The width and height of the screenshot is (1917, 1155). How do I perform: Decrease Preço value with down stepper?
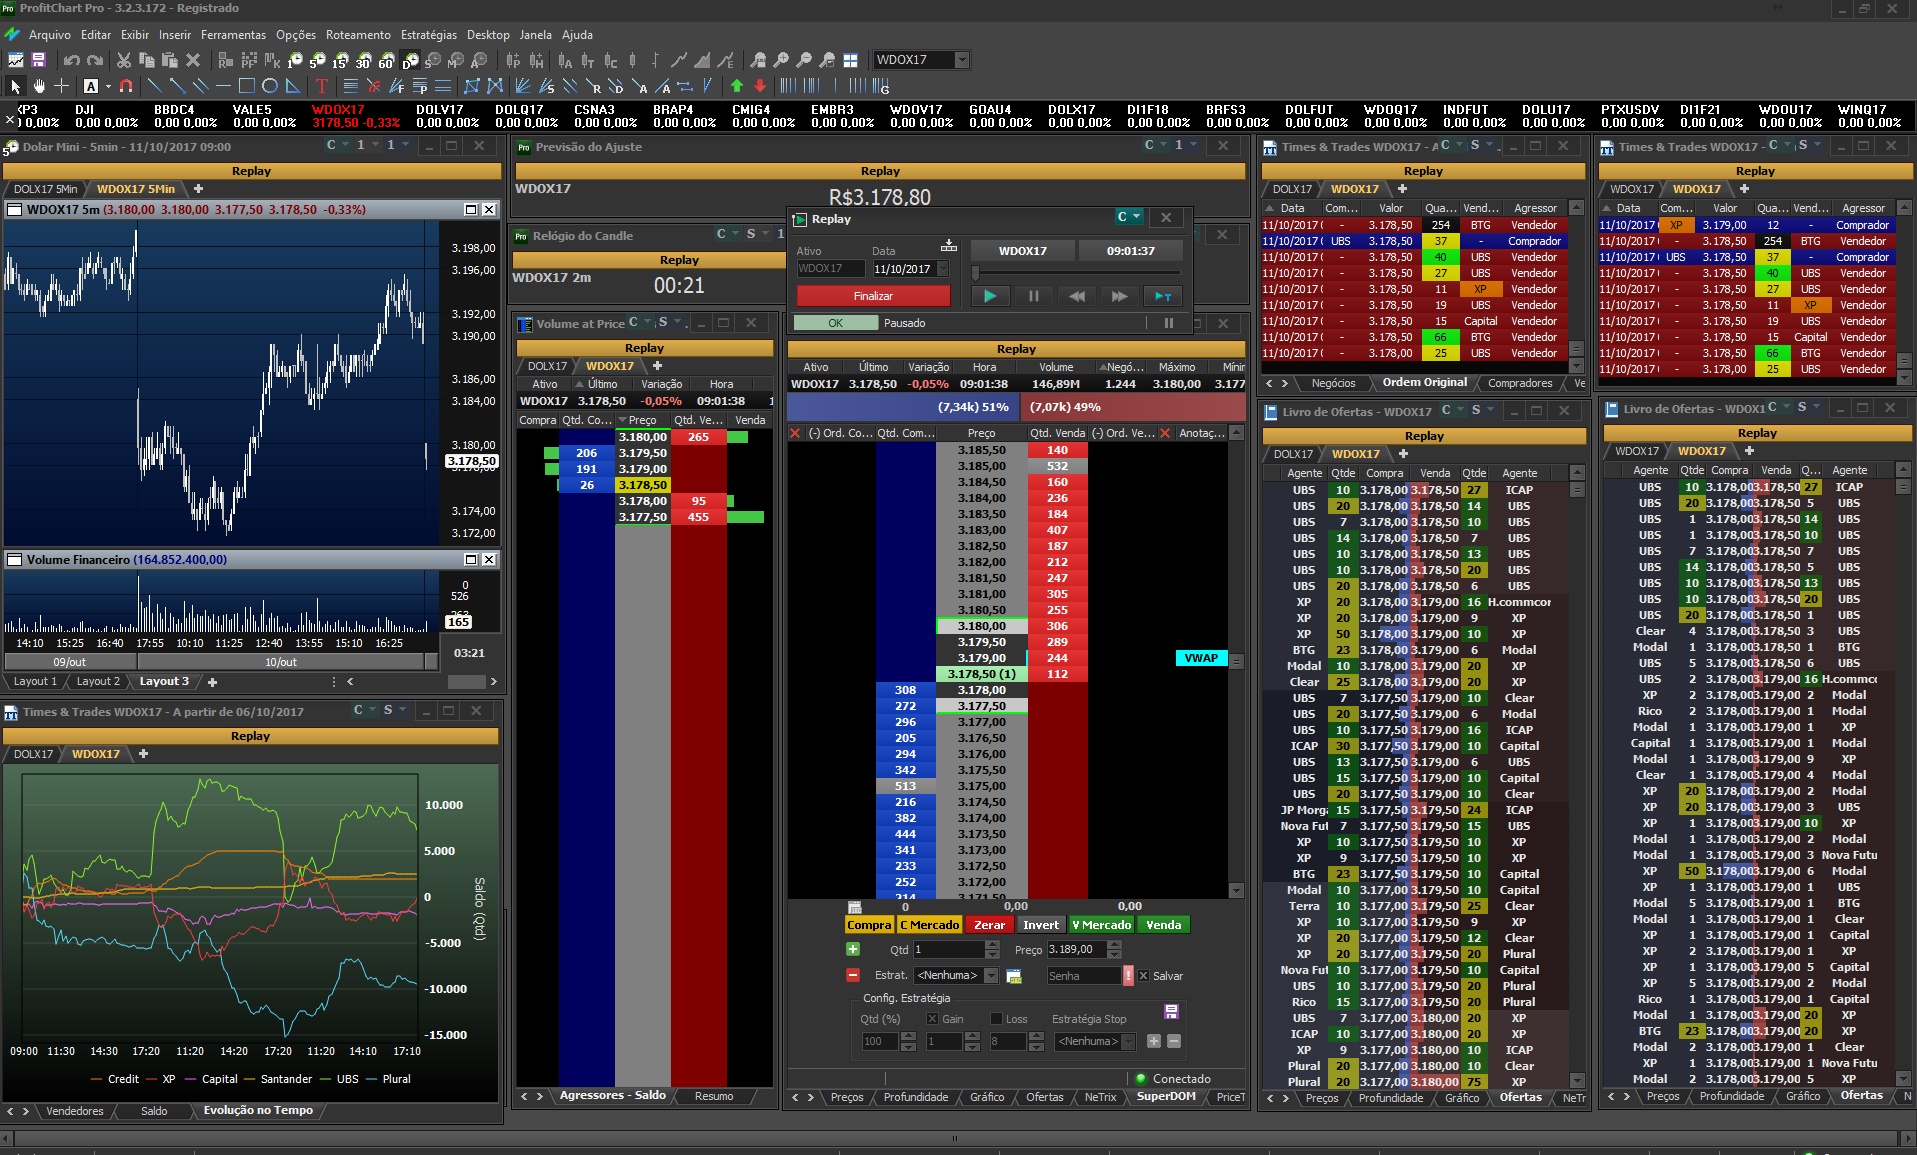pyautogui.click(x=1115, y=954)
